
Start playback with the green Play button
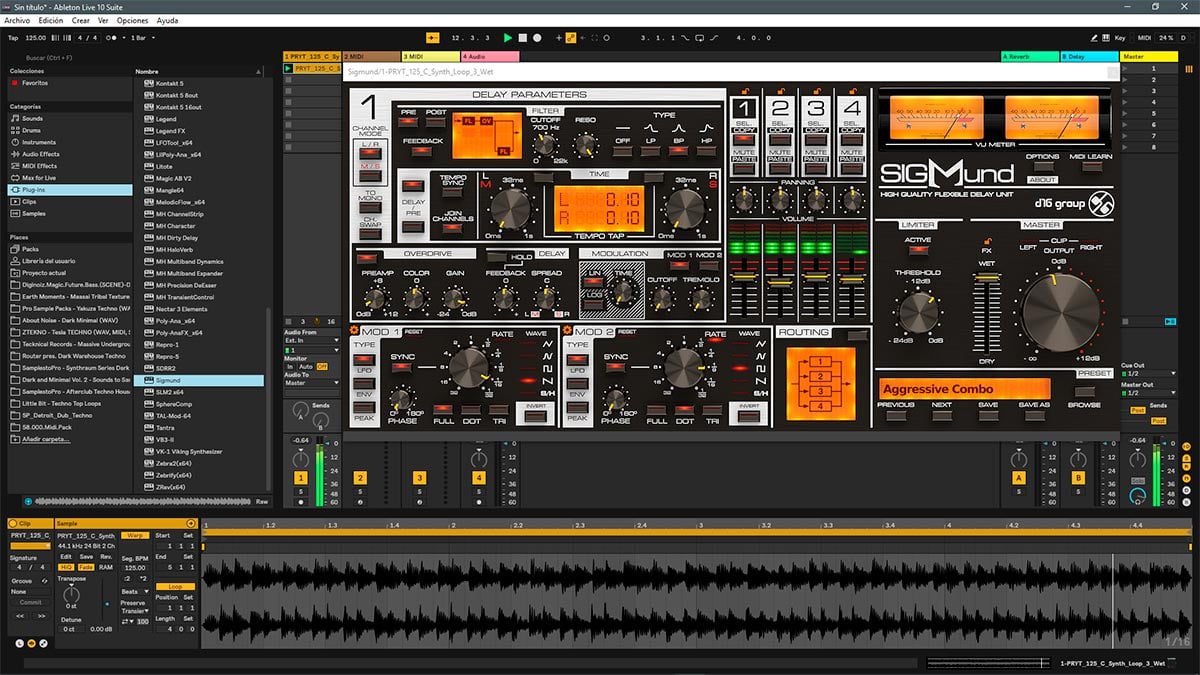click(508, 38)
